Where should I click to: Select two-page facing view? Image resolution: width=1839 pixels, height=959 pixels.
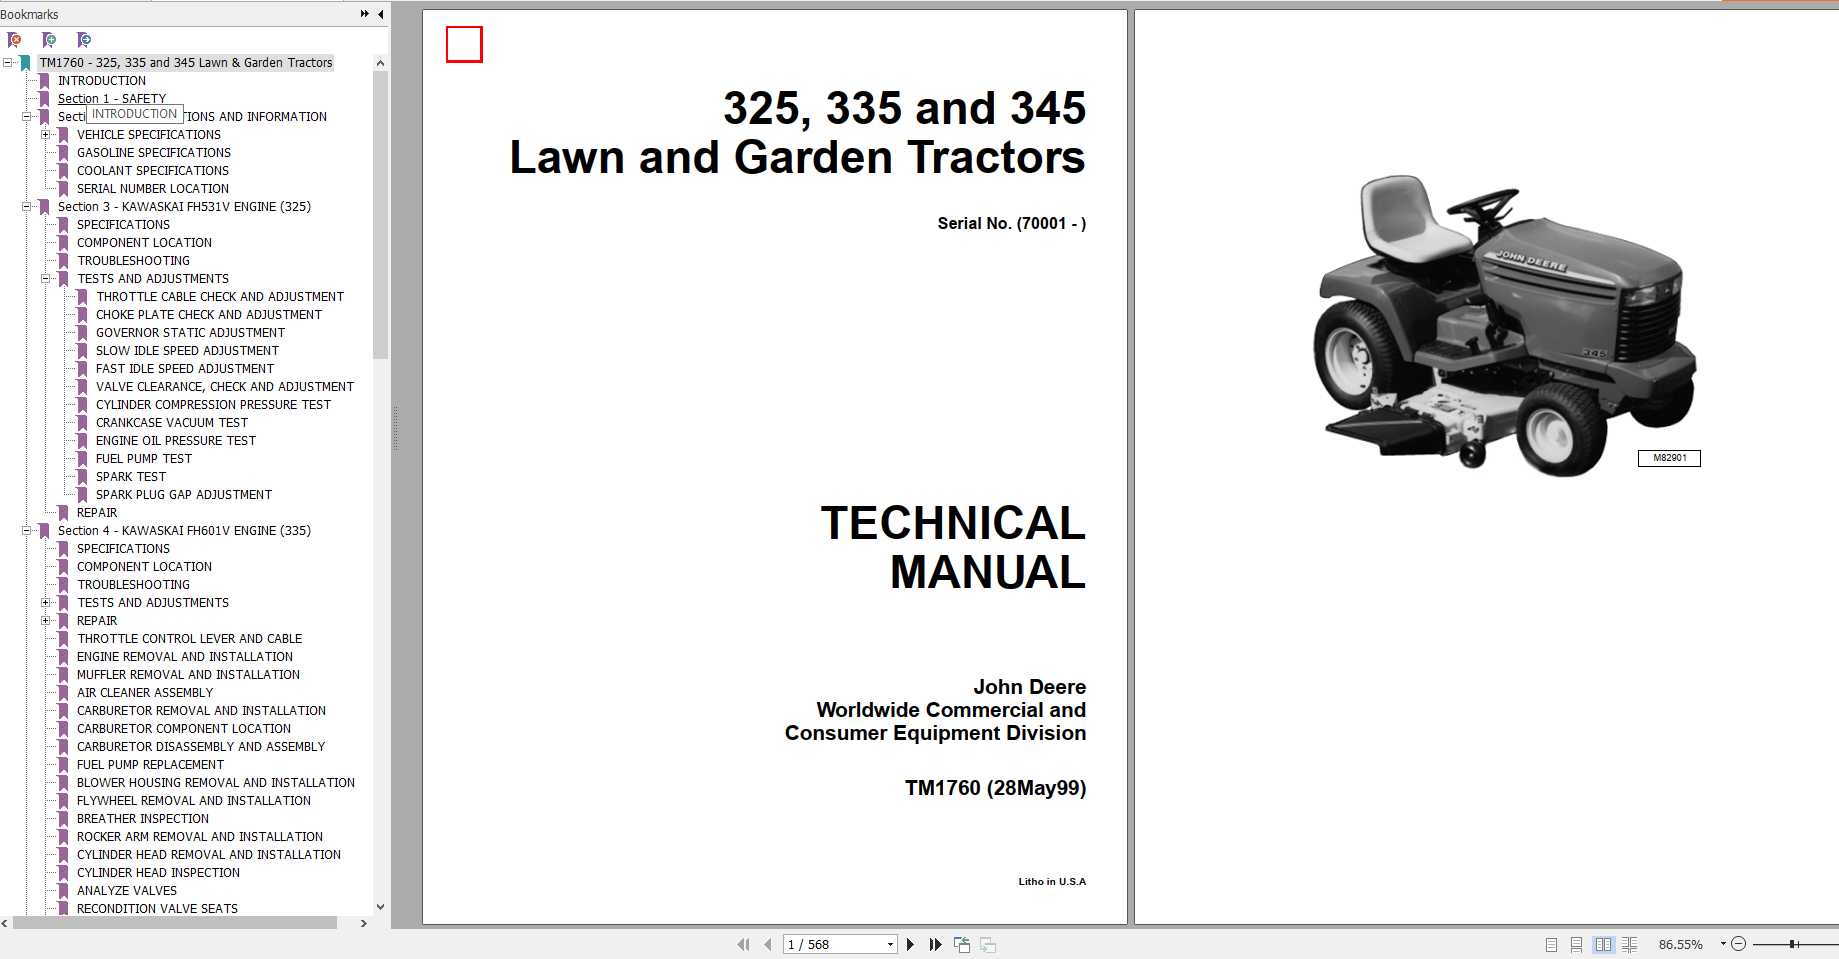(1605, 944)
